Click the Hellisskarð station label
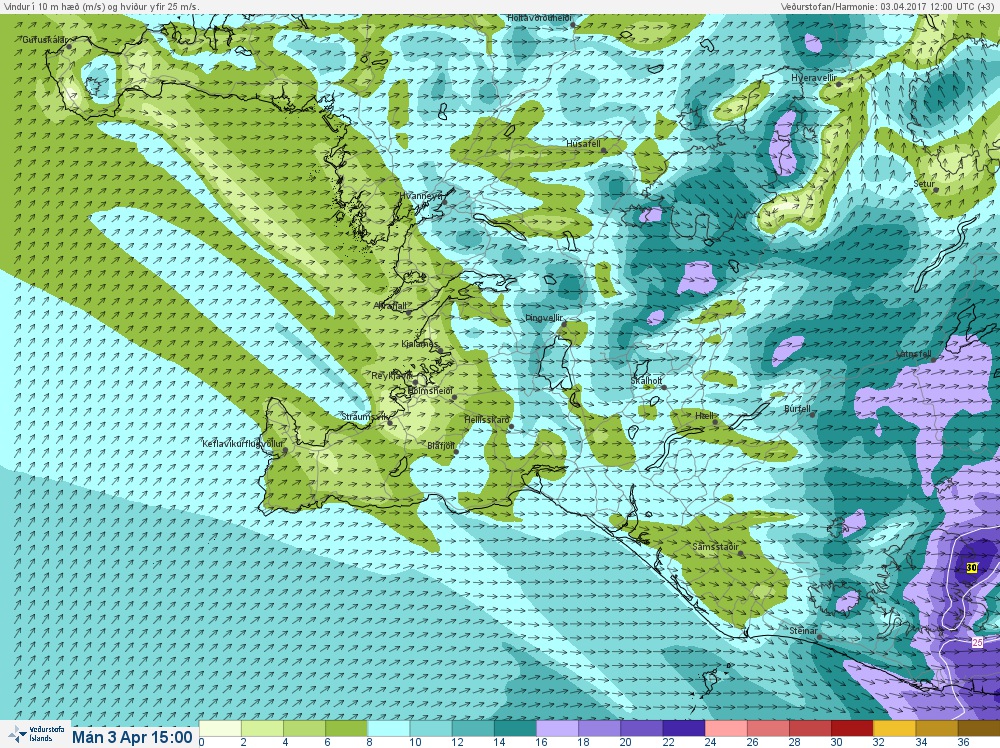Image resolution: width=1000 pixels, height=748 pixels. 487,420
